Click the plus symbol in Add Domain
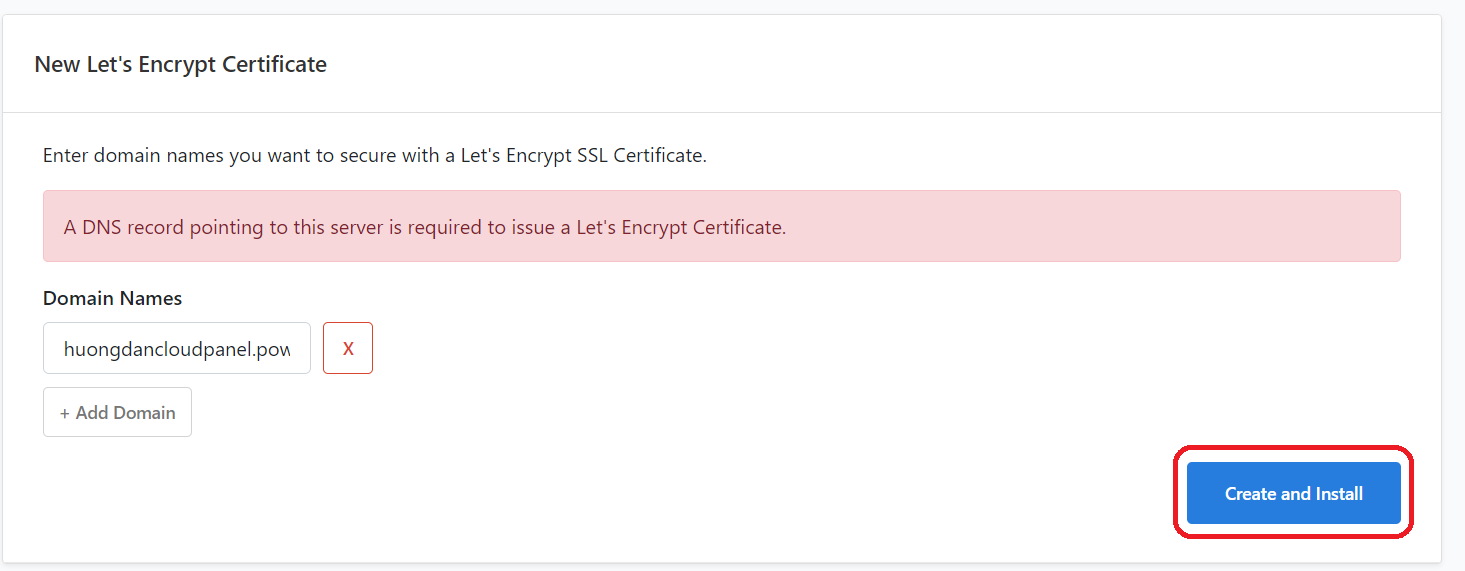This screenshot has height=571, width=1465. [x=65, y=413]
